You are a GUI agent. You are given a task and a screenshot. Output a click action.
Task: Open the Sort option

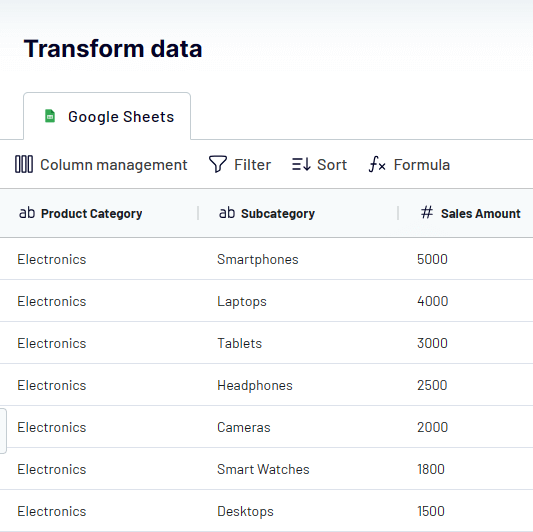319,165
